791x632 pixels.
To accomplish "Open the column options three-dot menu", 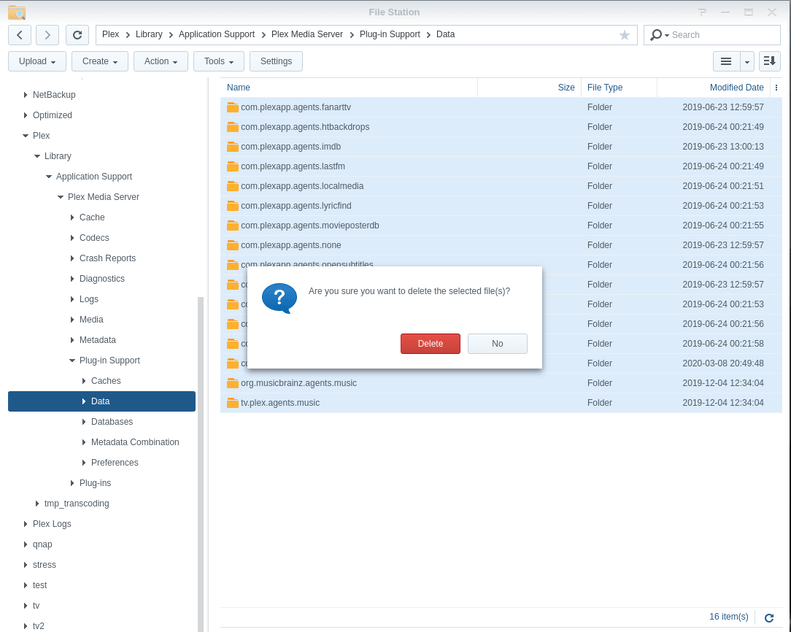I will click(776, 87).
